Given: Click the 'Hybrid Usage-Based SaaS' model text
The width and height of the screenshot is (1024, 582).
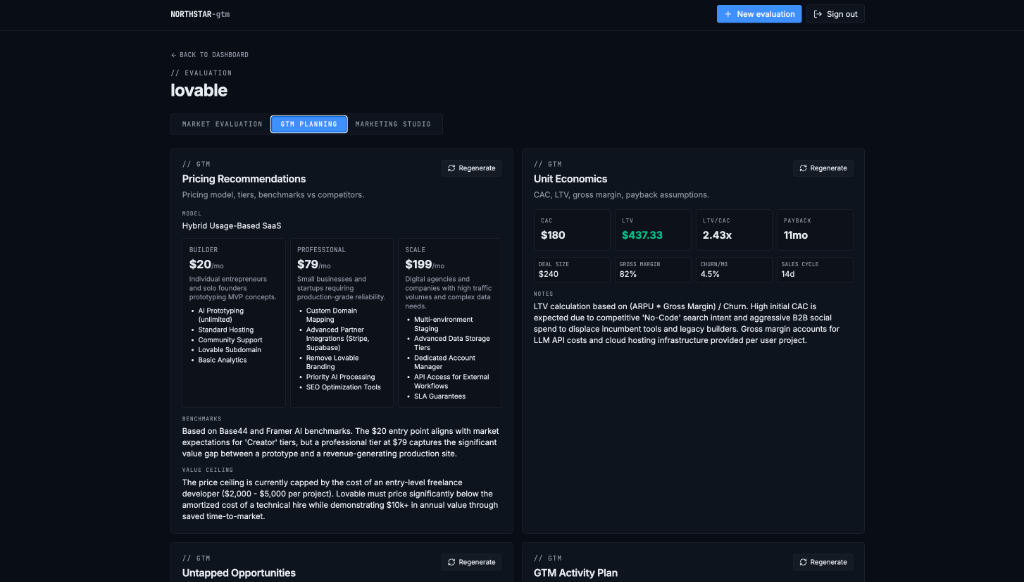Looking at the screenshot, I should (x=231, y=226).
